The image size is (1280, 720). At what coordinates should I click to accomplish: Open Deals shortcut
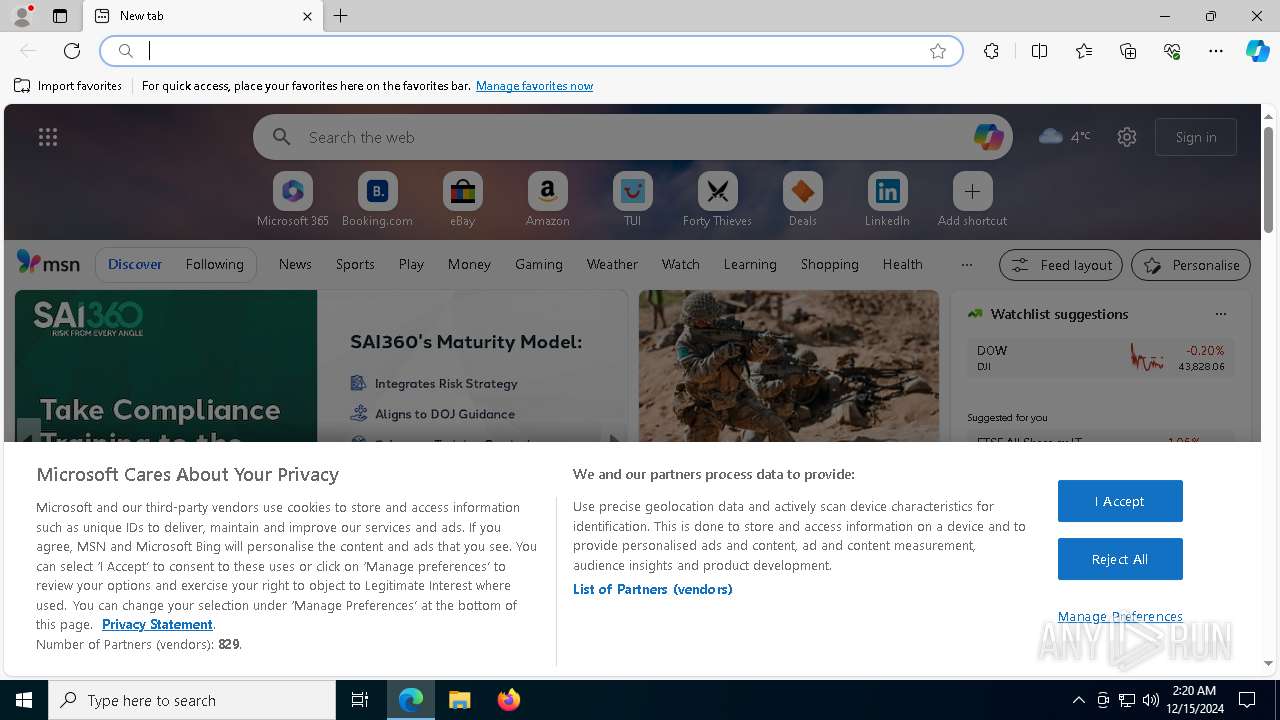click(x=802, y=199)
